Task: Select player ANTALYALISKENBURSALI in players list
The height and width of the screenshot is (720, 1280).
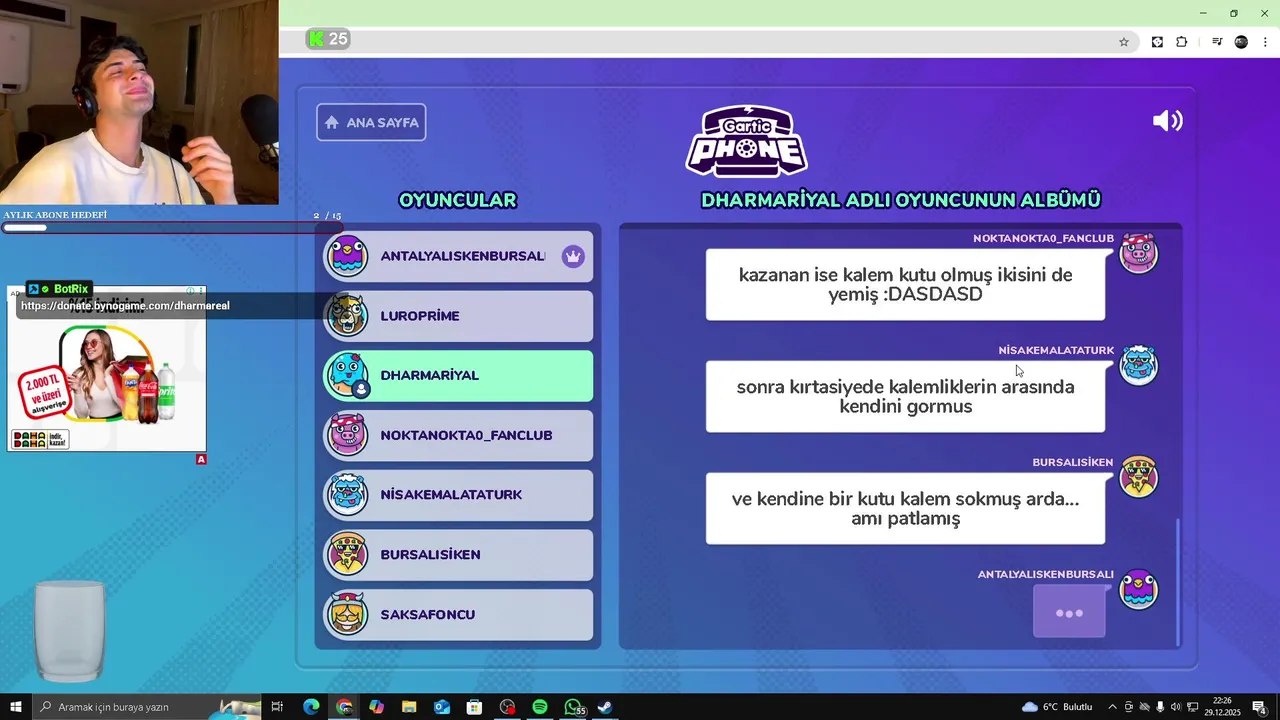Action: click(x=458, y=256)
